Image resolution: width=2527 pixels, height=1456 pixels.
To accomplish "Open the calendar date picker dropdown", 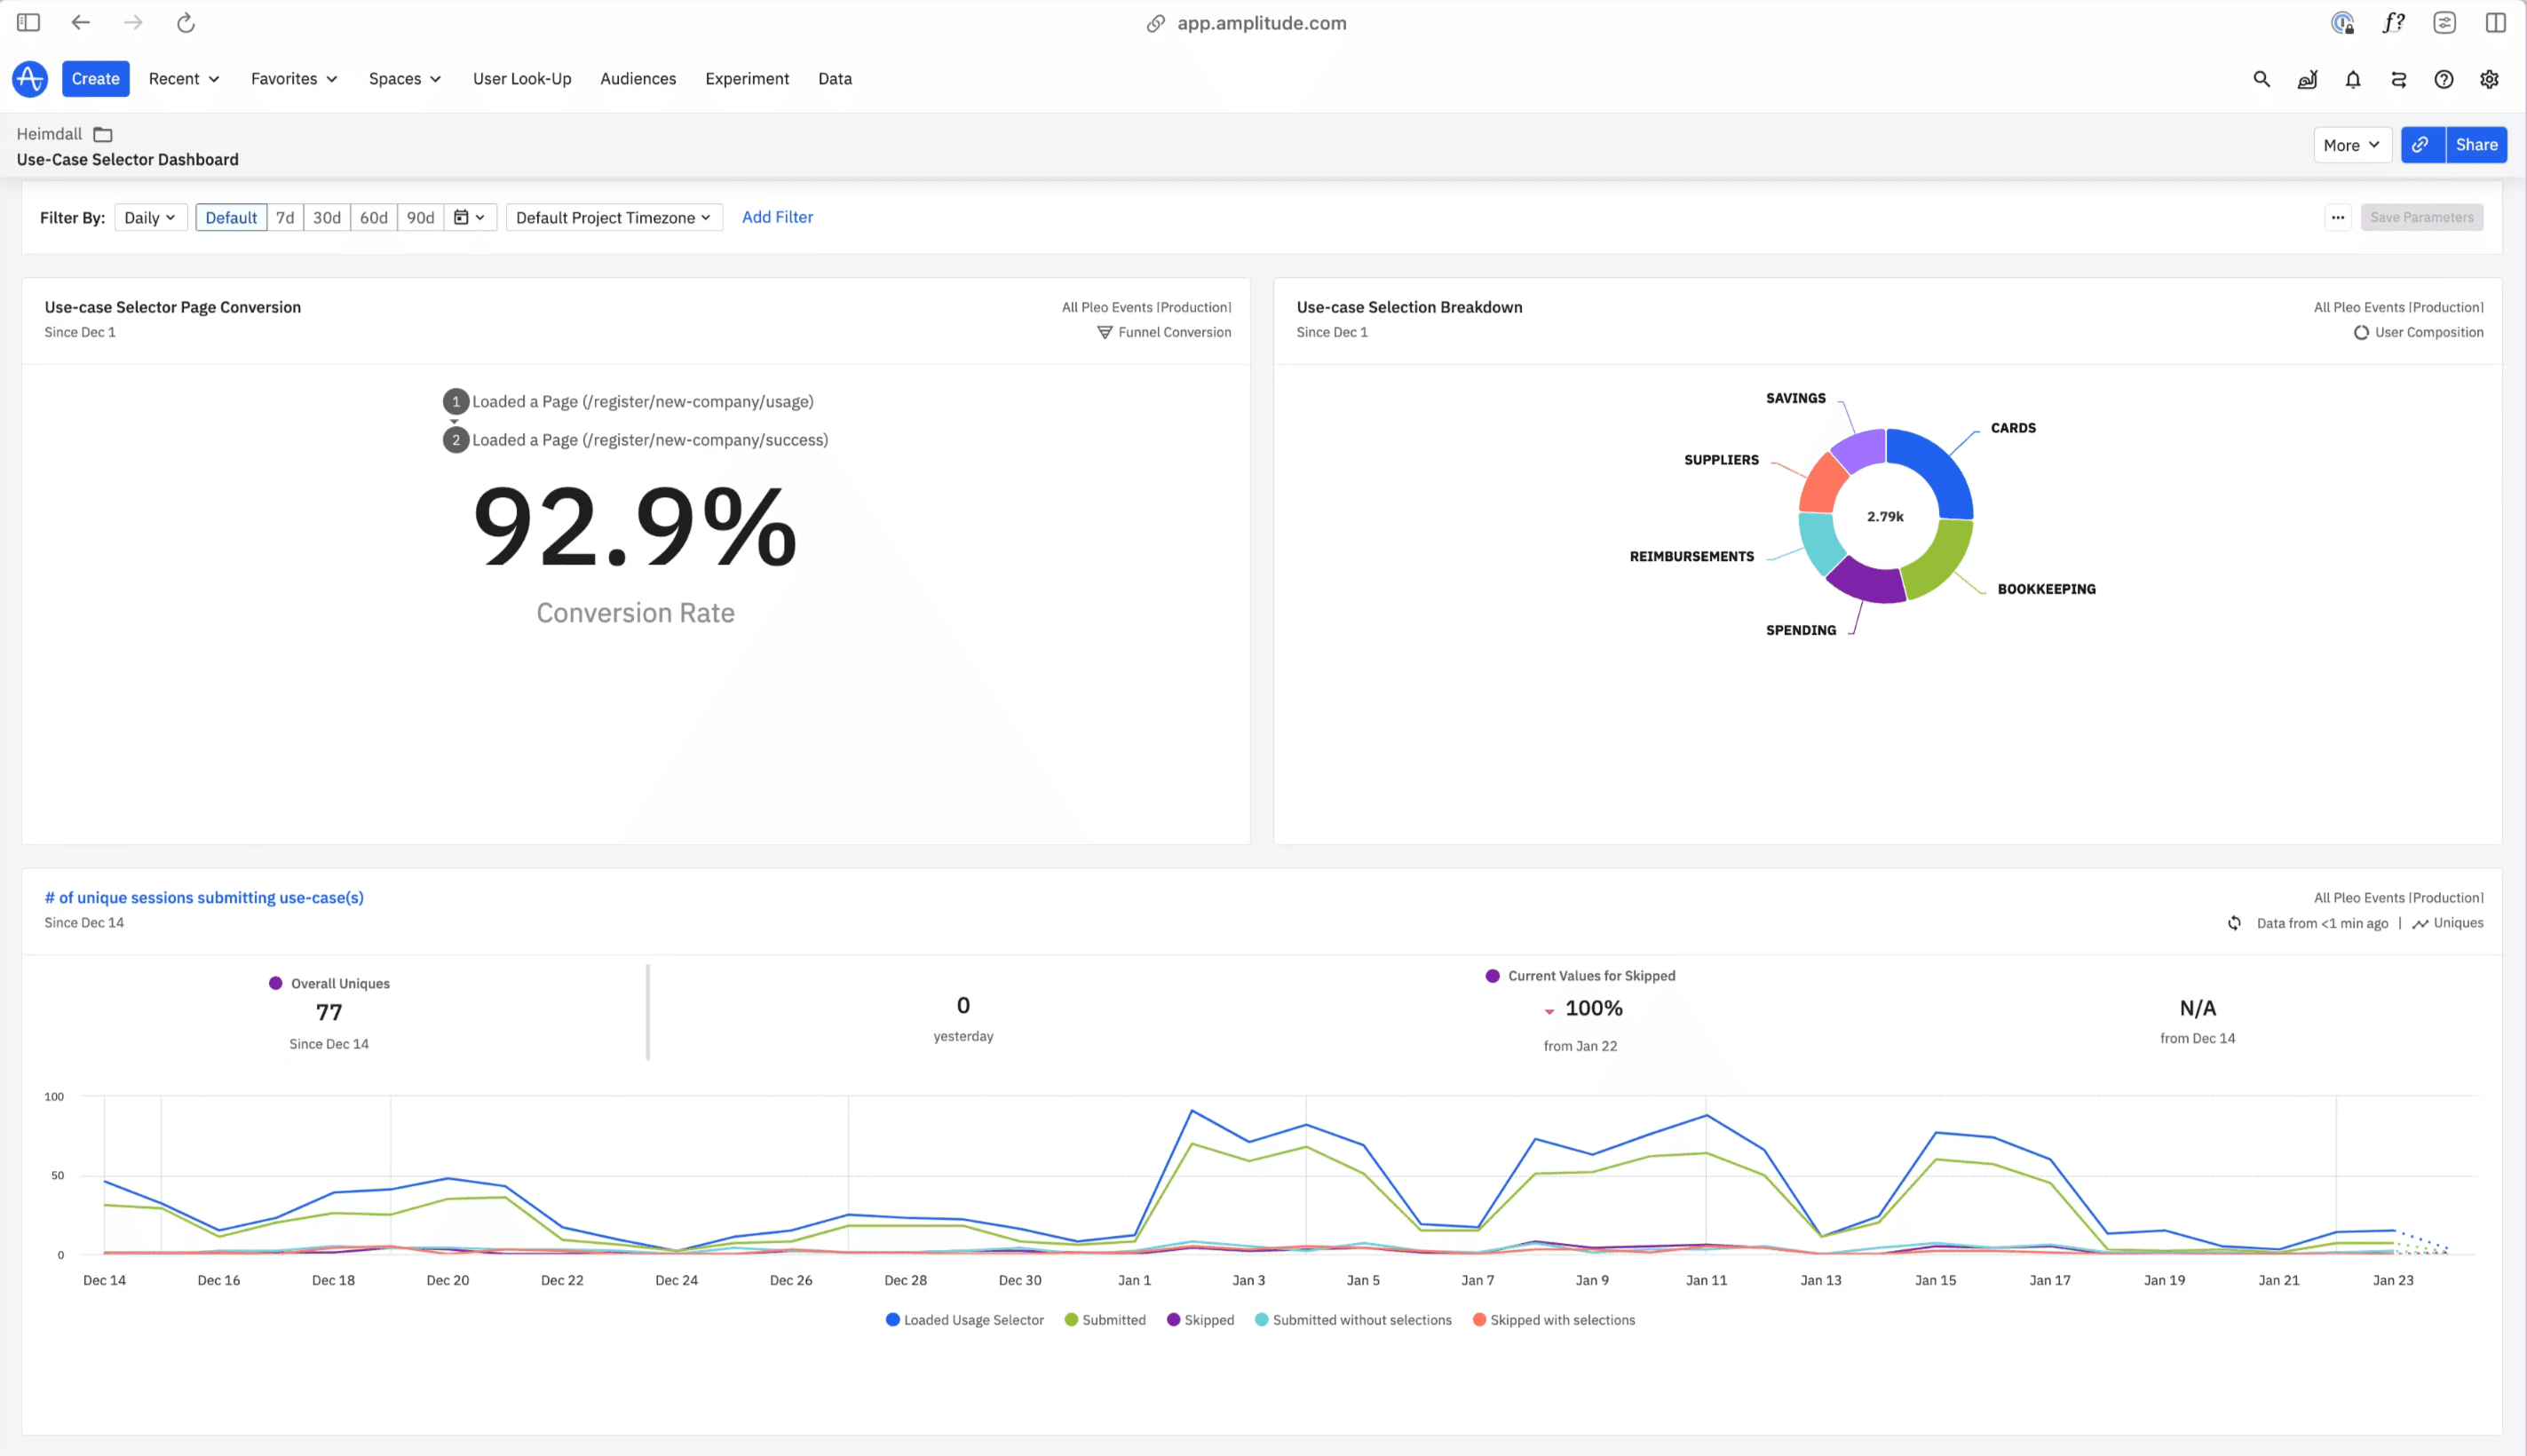I will 470,217.
